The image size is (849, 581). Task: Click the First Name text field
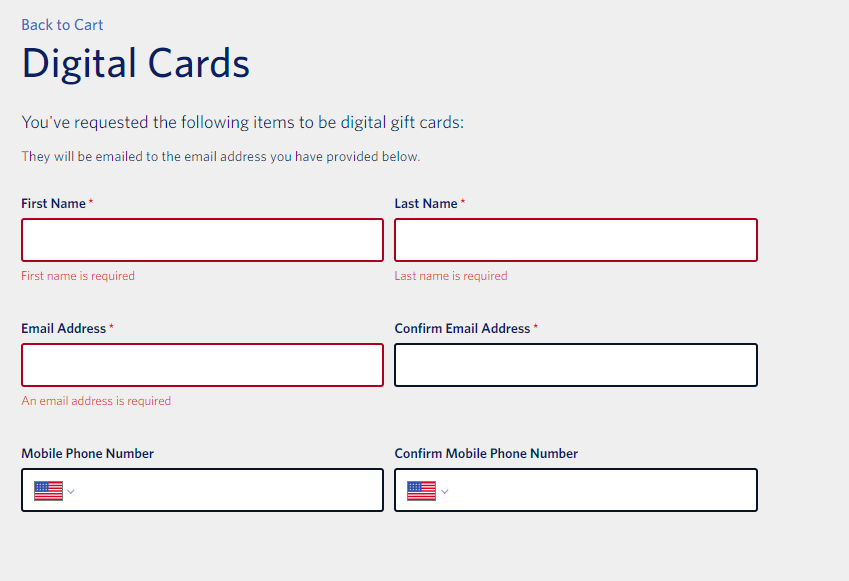pyautogui.click(x=203, y=240)
